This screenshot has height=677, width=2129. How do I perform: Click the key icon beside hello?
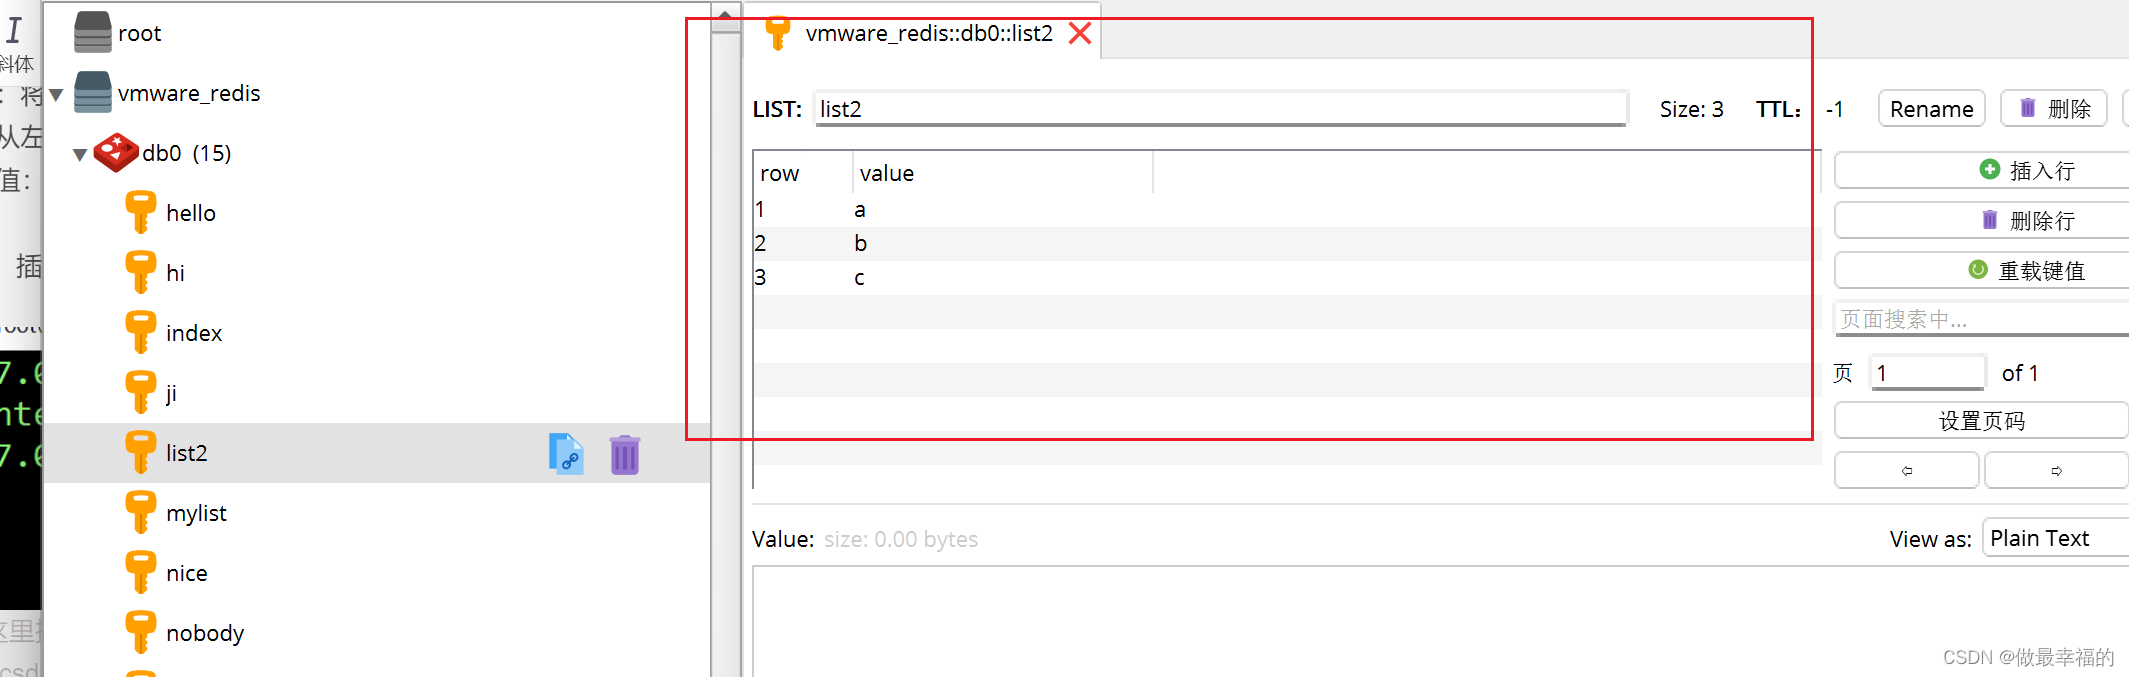pos(140,212)
